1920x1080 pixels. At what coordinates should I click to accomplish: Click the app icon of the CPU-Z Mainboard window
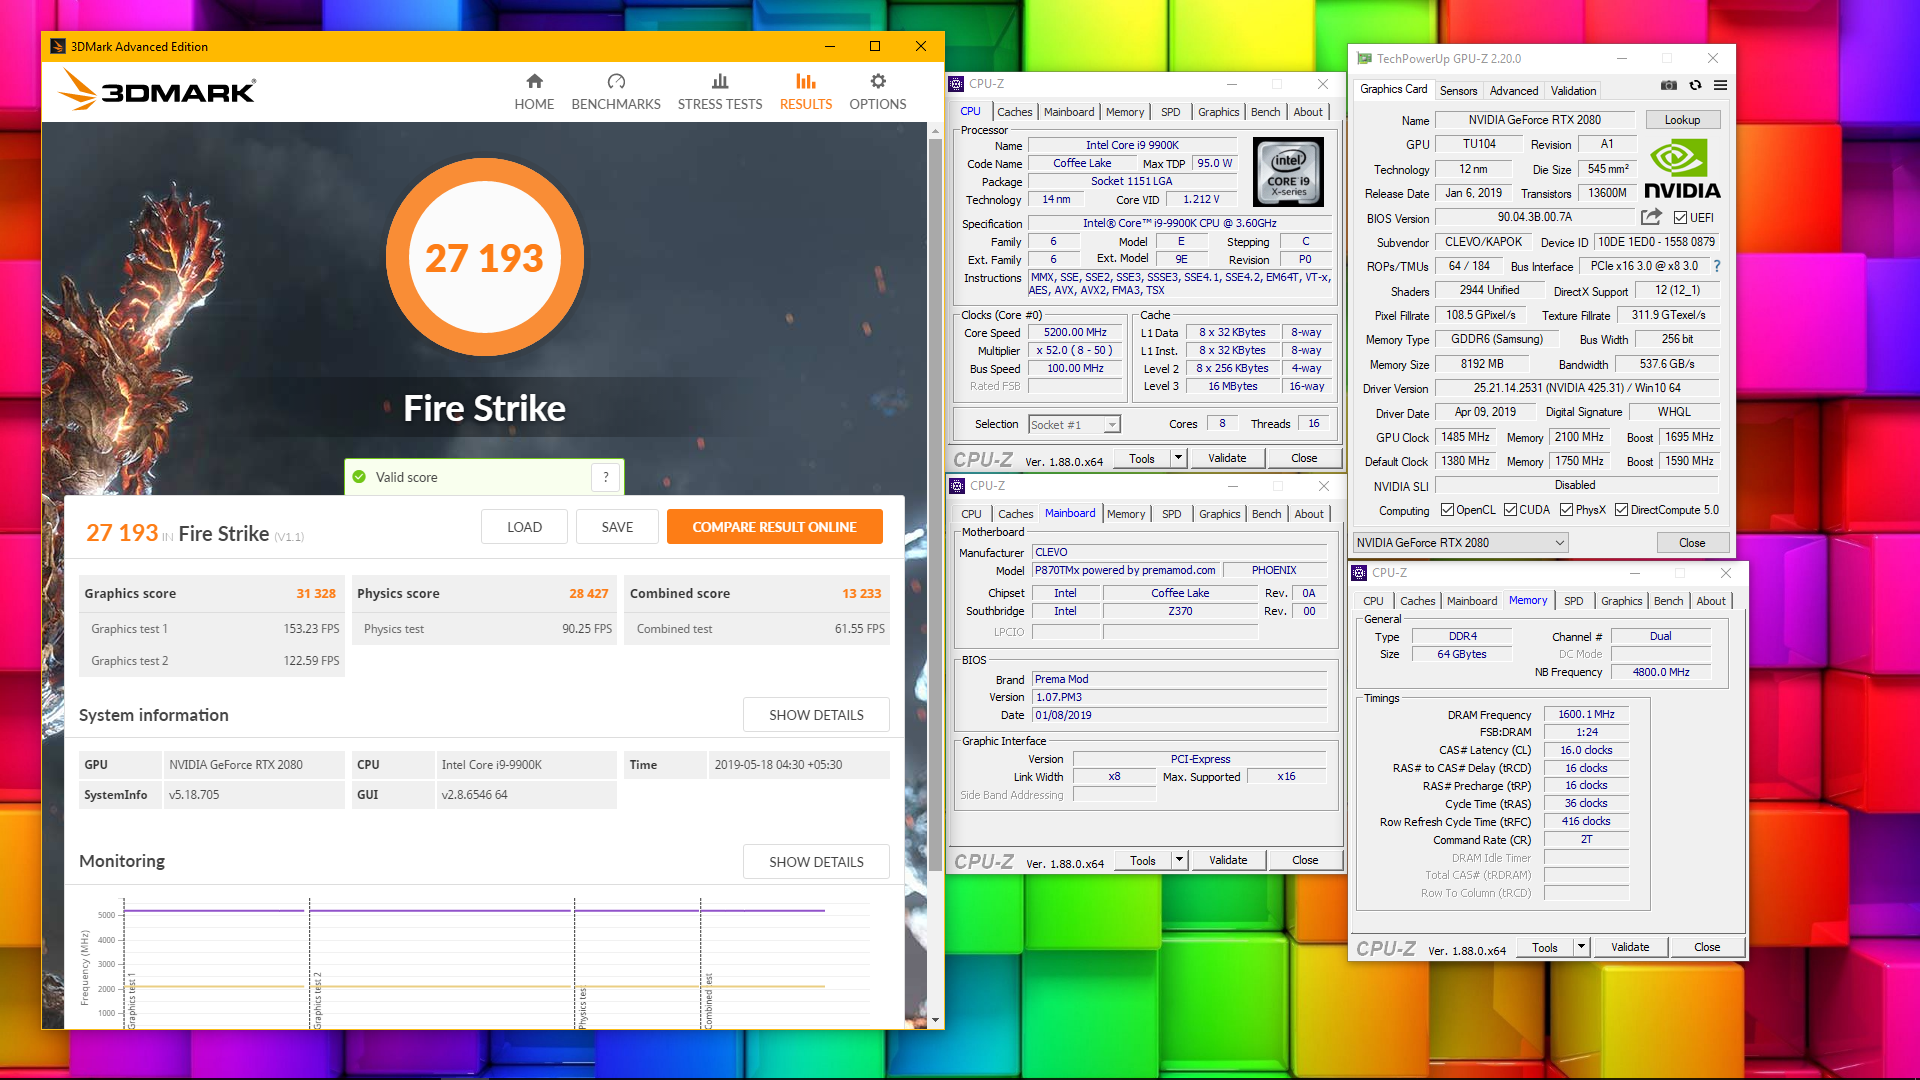tap(956, 486)
